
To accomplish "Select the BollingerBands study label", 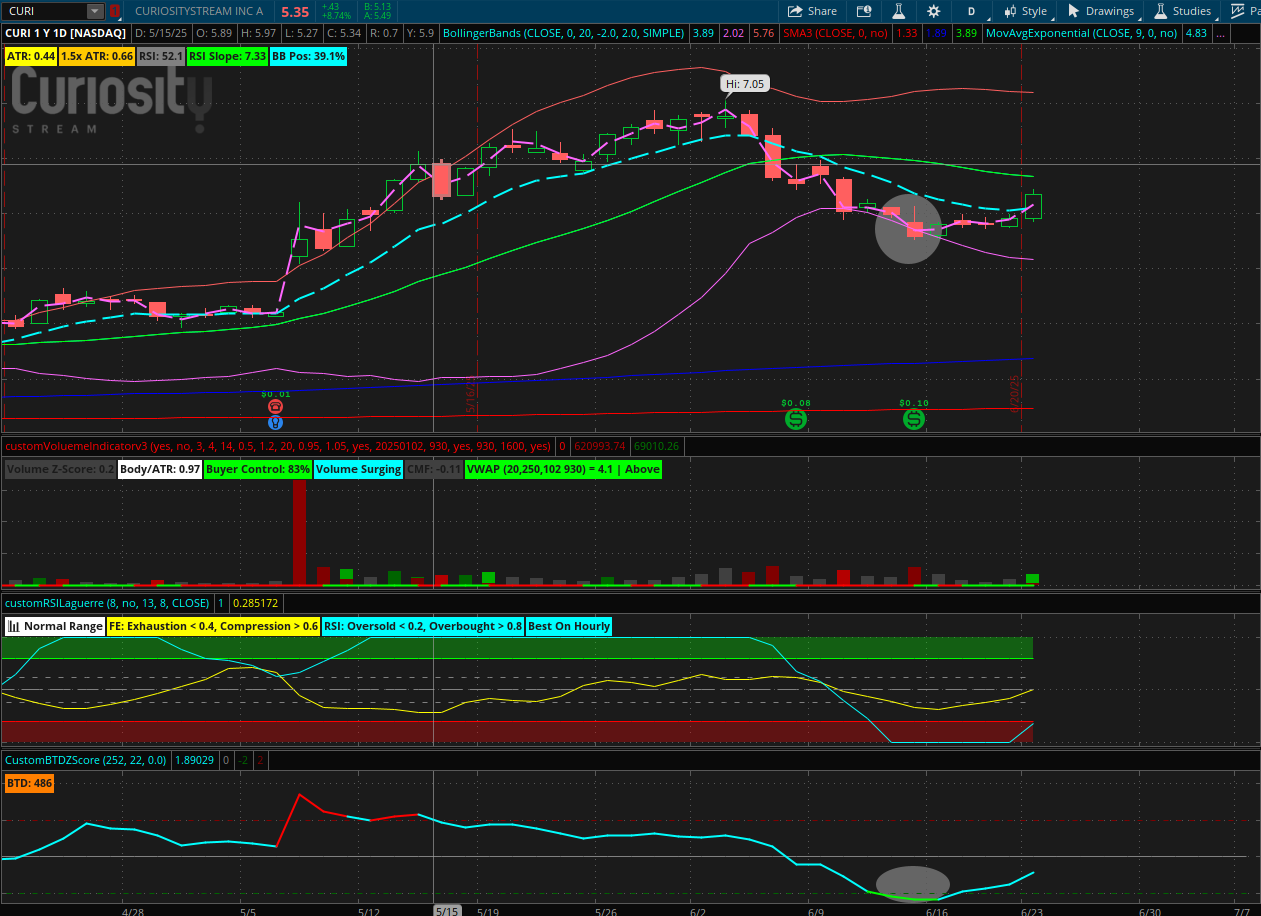I will 563,33.
